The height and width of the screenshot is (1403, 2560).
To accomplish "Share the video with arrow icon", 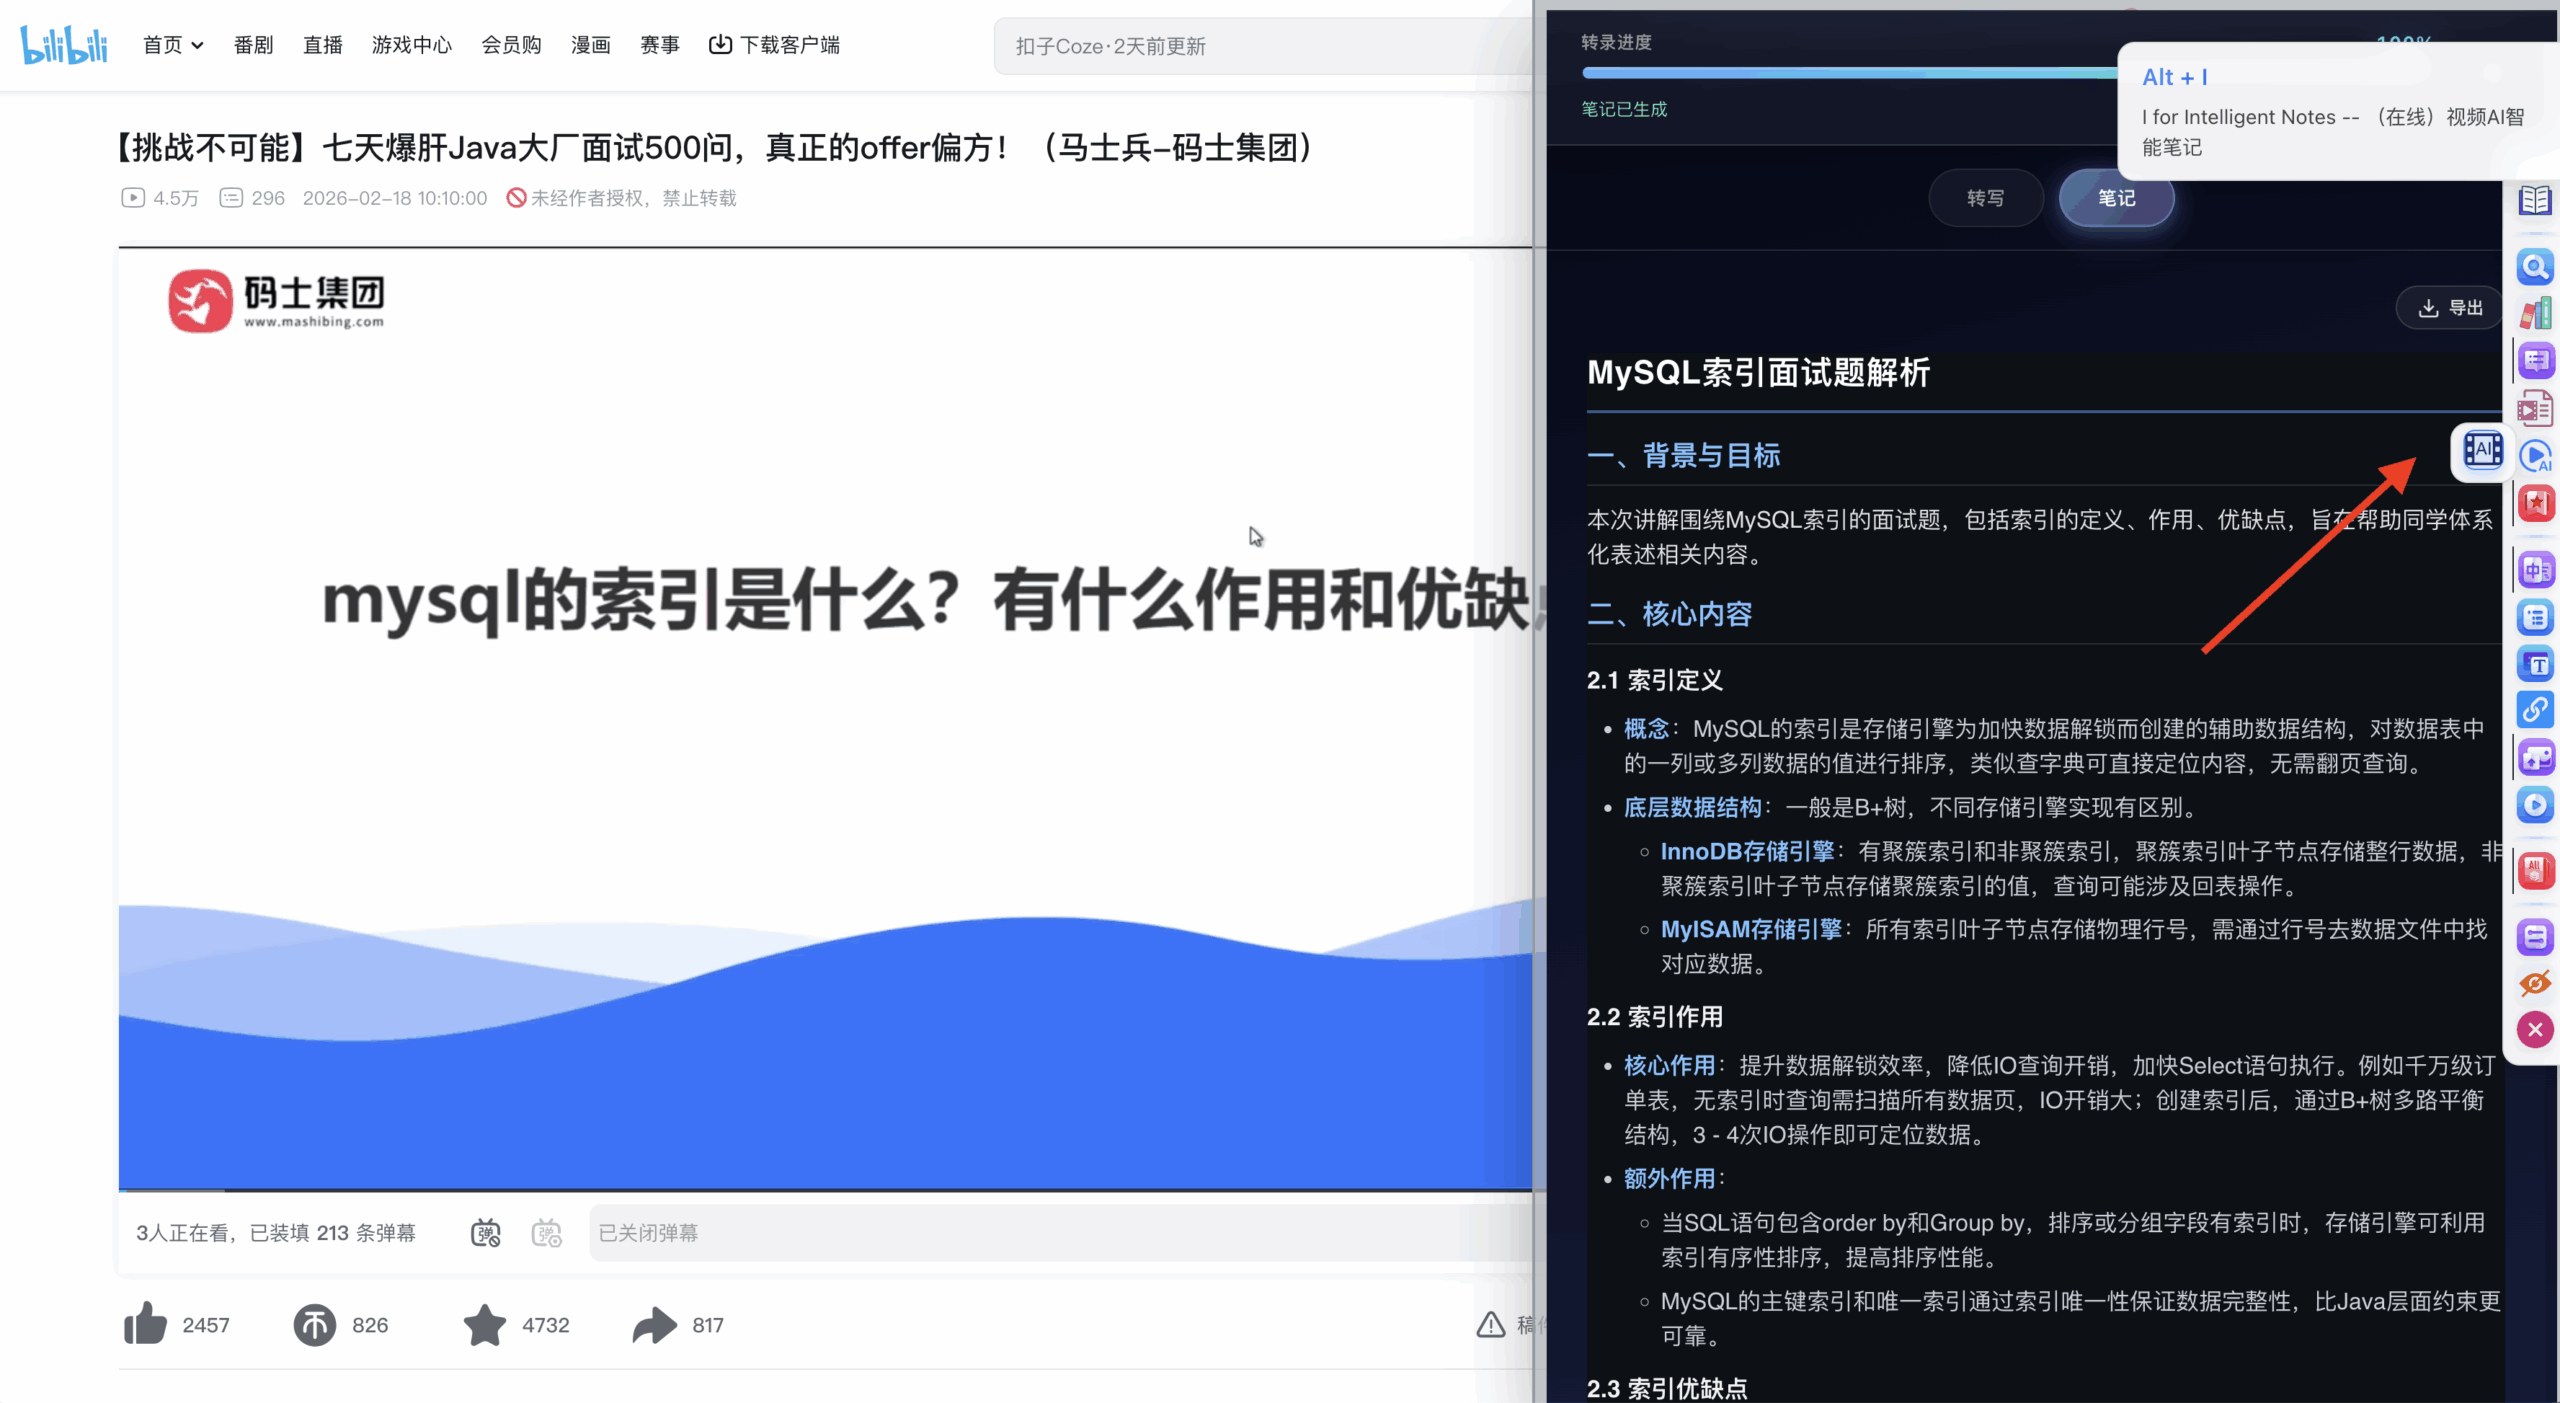I will [x=655, y=1324].
